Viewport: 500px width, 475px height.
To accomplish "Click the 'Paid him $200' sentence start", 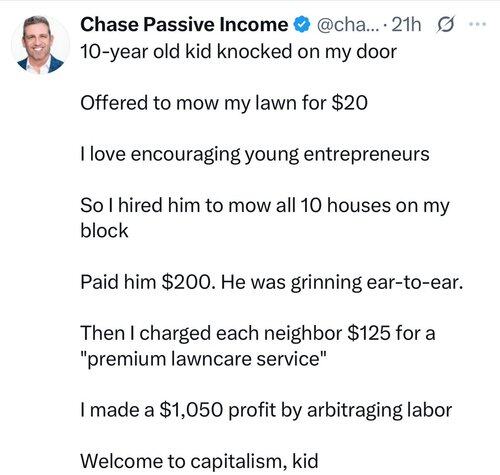I will [x=146, y=282].
